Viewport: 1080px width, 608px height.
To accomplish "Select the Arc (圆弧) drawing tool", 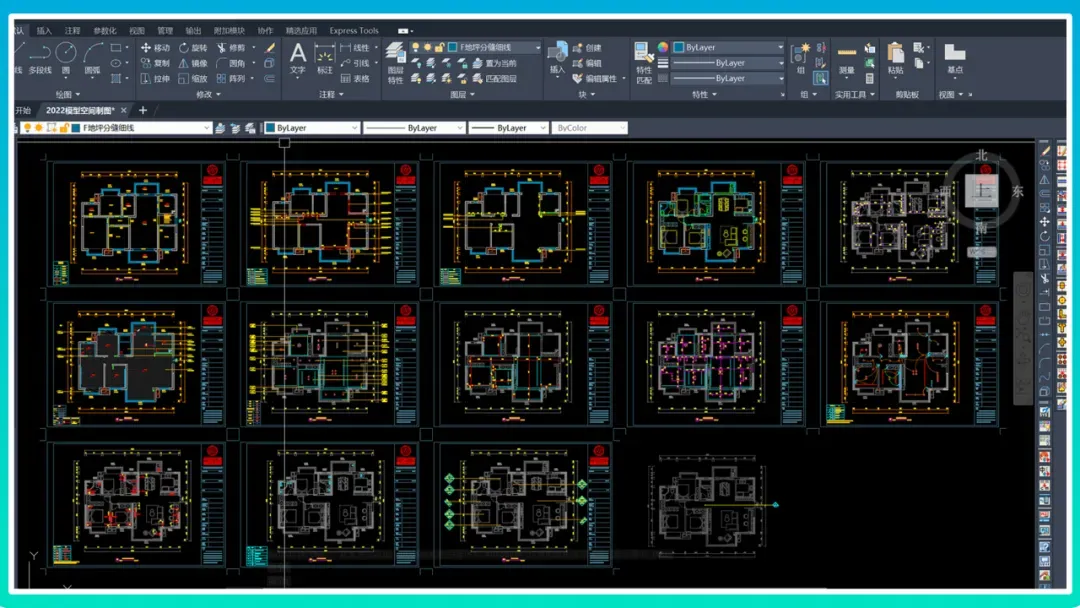I will [x=92, y=58].
